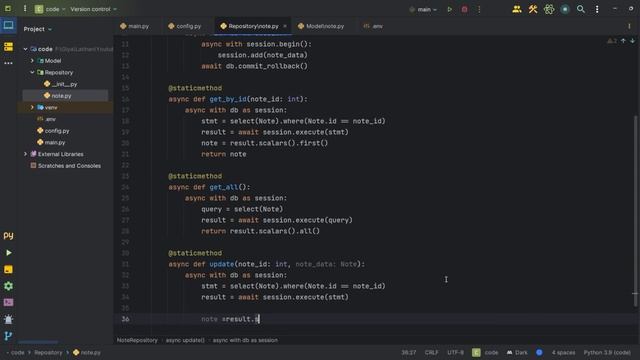
Task: Open main.py in project tree
Action: pyautogui.click(x=51, y=142)
